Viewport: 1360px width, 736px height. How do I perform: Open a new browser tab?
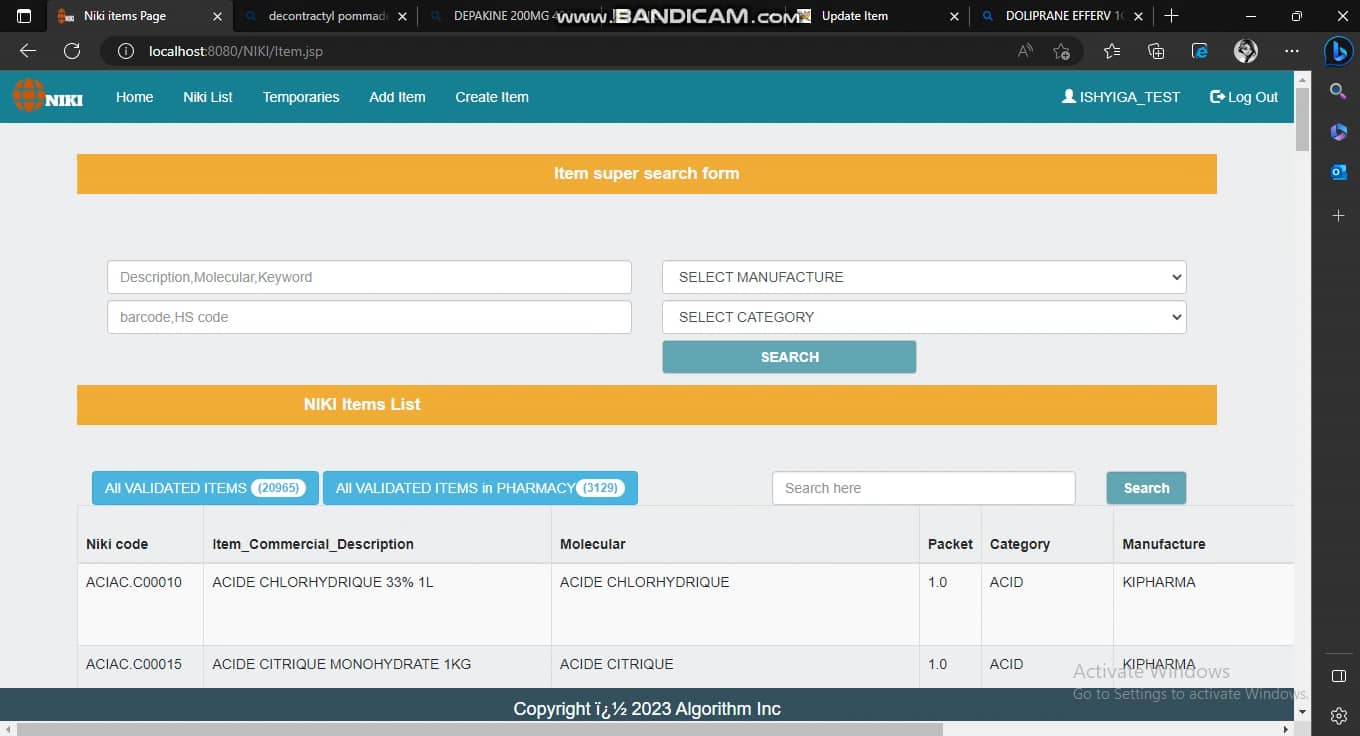pyautogui.click(x=1172, y=16)
